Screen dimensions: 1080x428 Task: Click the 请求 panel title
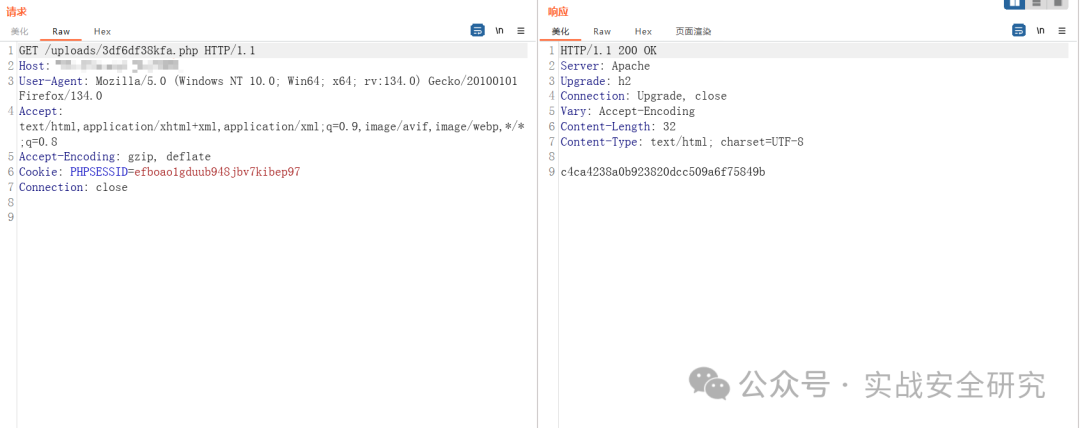tap(15, 11)
